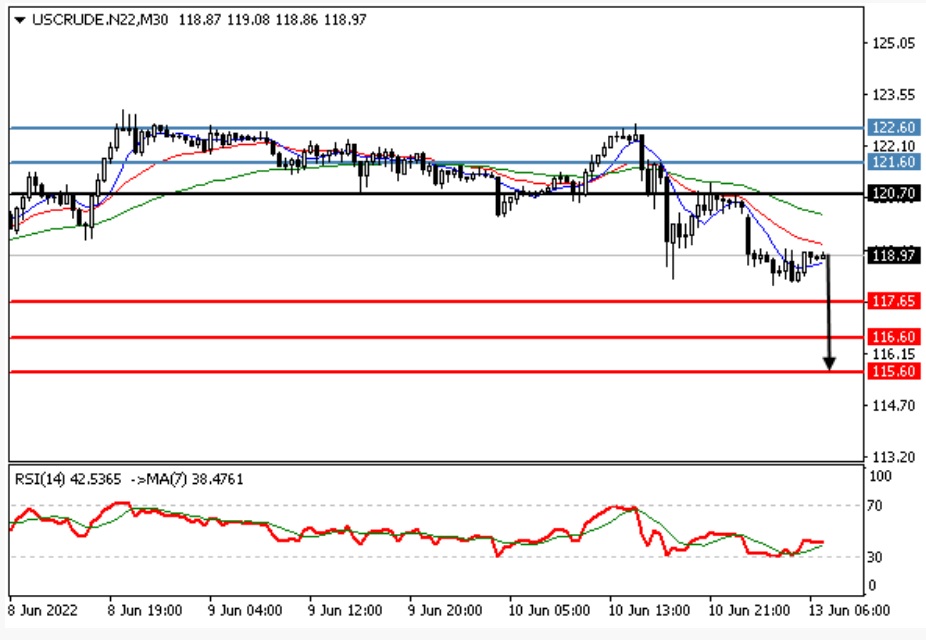926x640 pixels.
Task: Click the 9 Jun 12:00 time label
Action: tap(345, 611)
